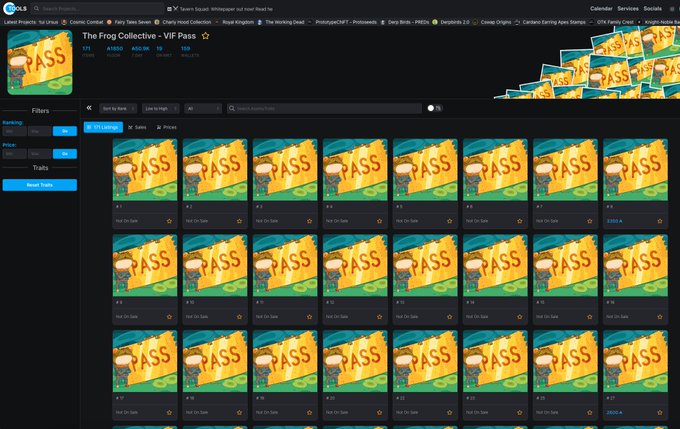Apply Price filter with Go button
680x429 pixels.
pos(65,154)
